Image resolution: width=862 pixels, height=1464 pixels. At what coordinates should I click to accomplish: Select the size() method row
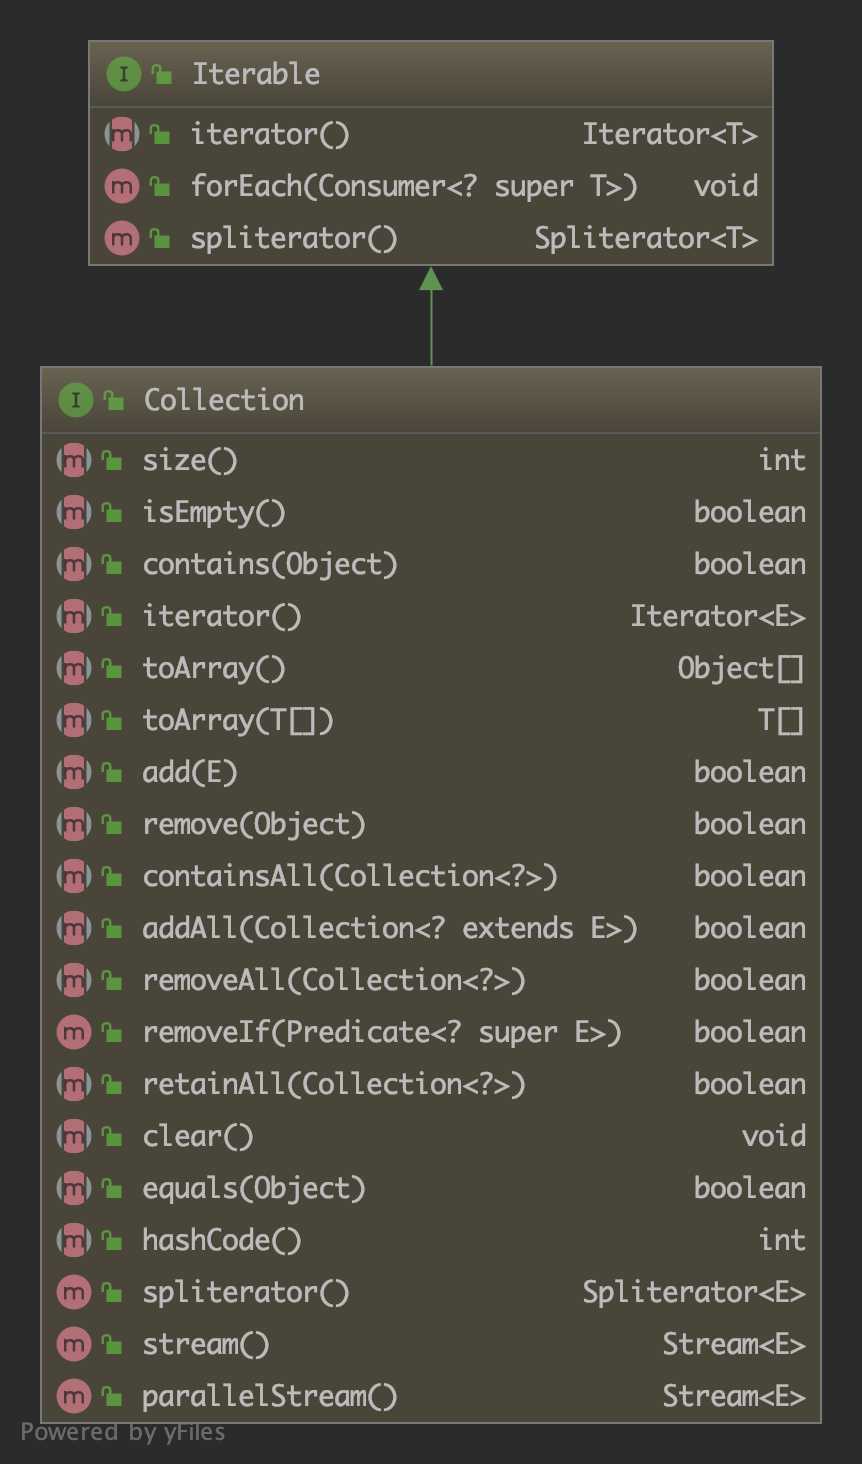[431, 460]
